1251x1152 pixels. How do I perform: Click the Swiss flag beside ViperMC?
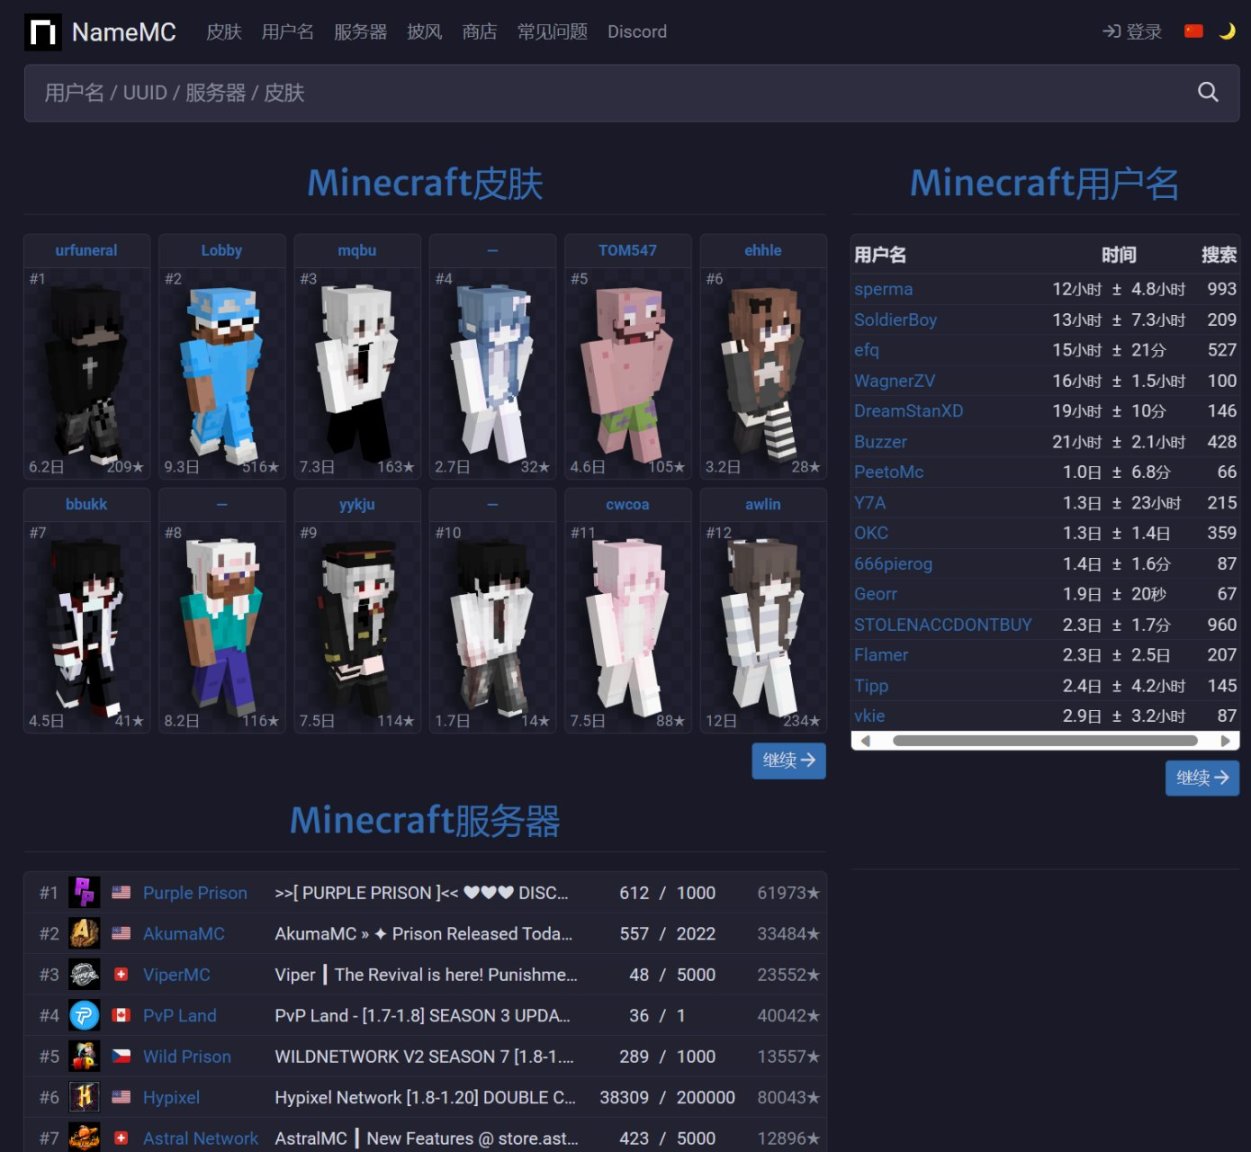(x=121, y=974)
